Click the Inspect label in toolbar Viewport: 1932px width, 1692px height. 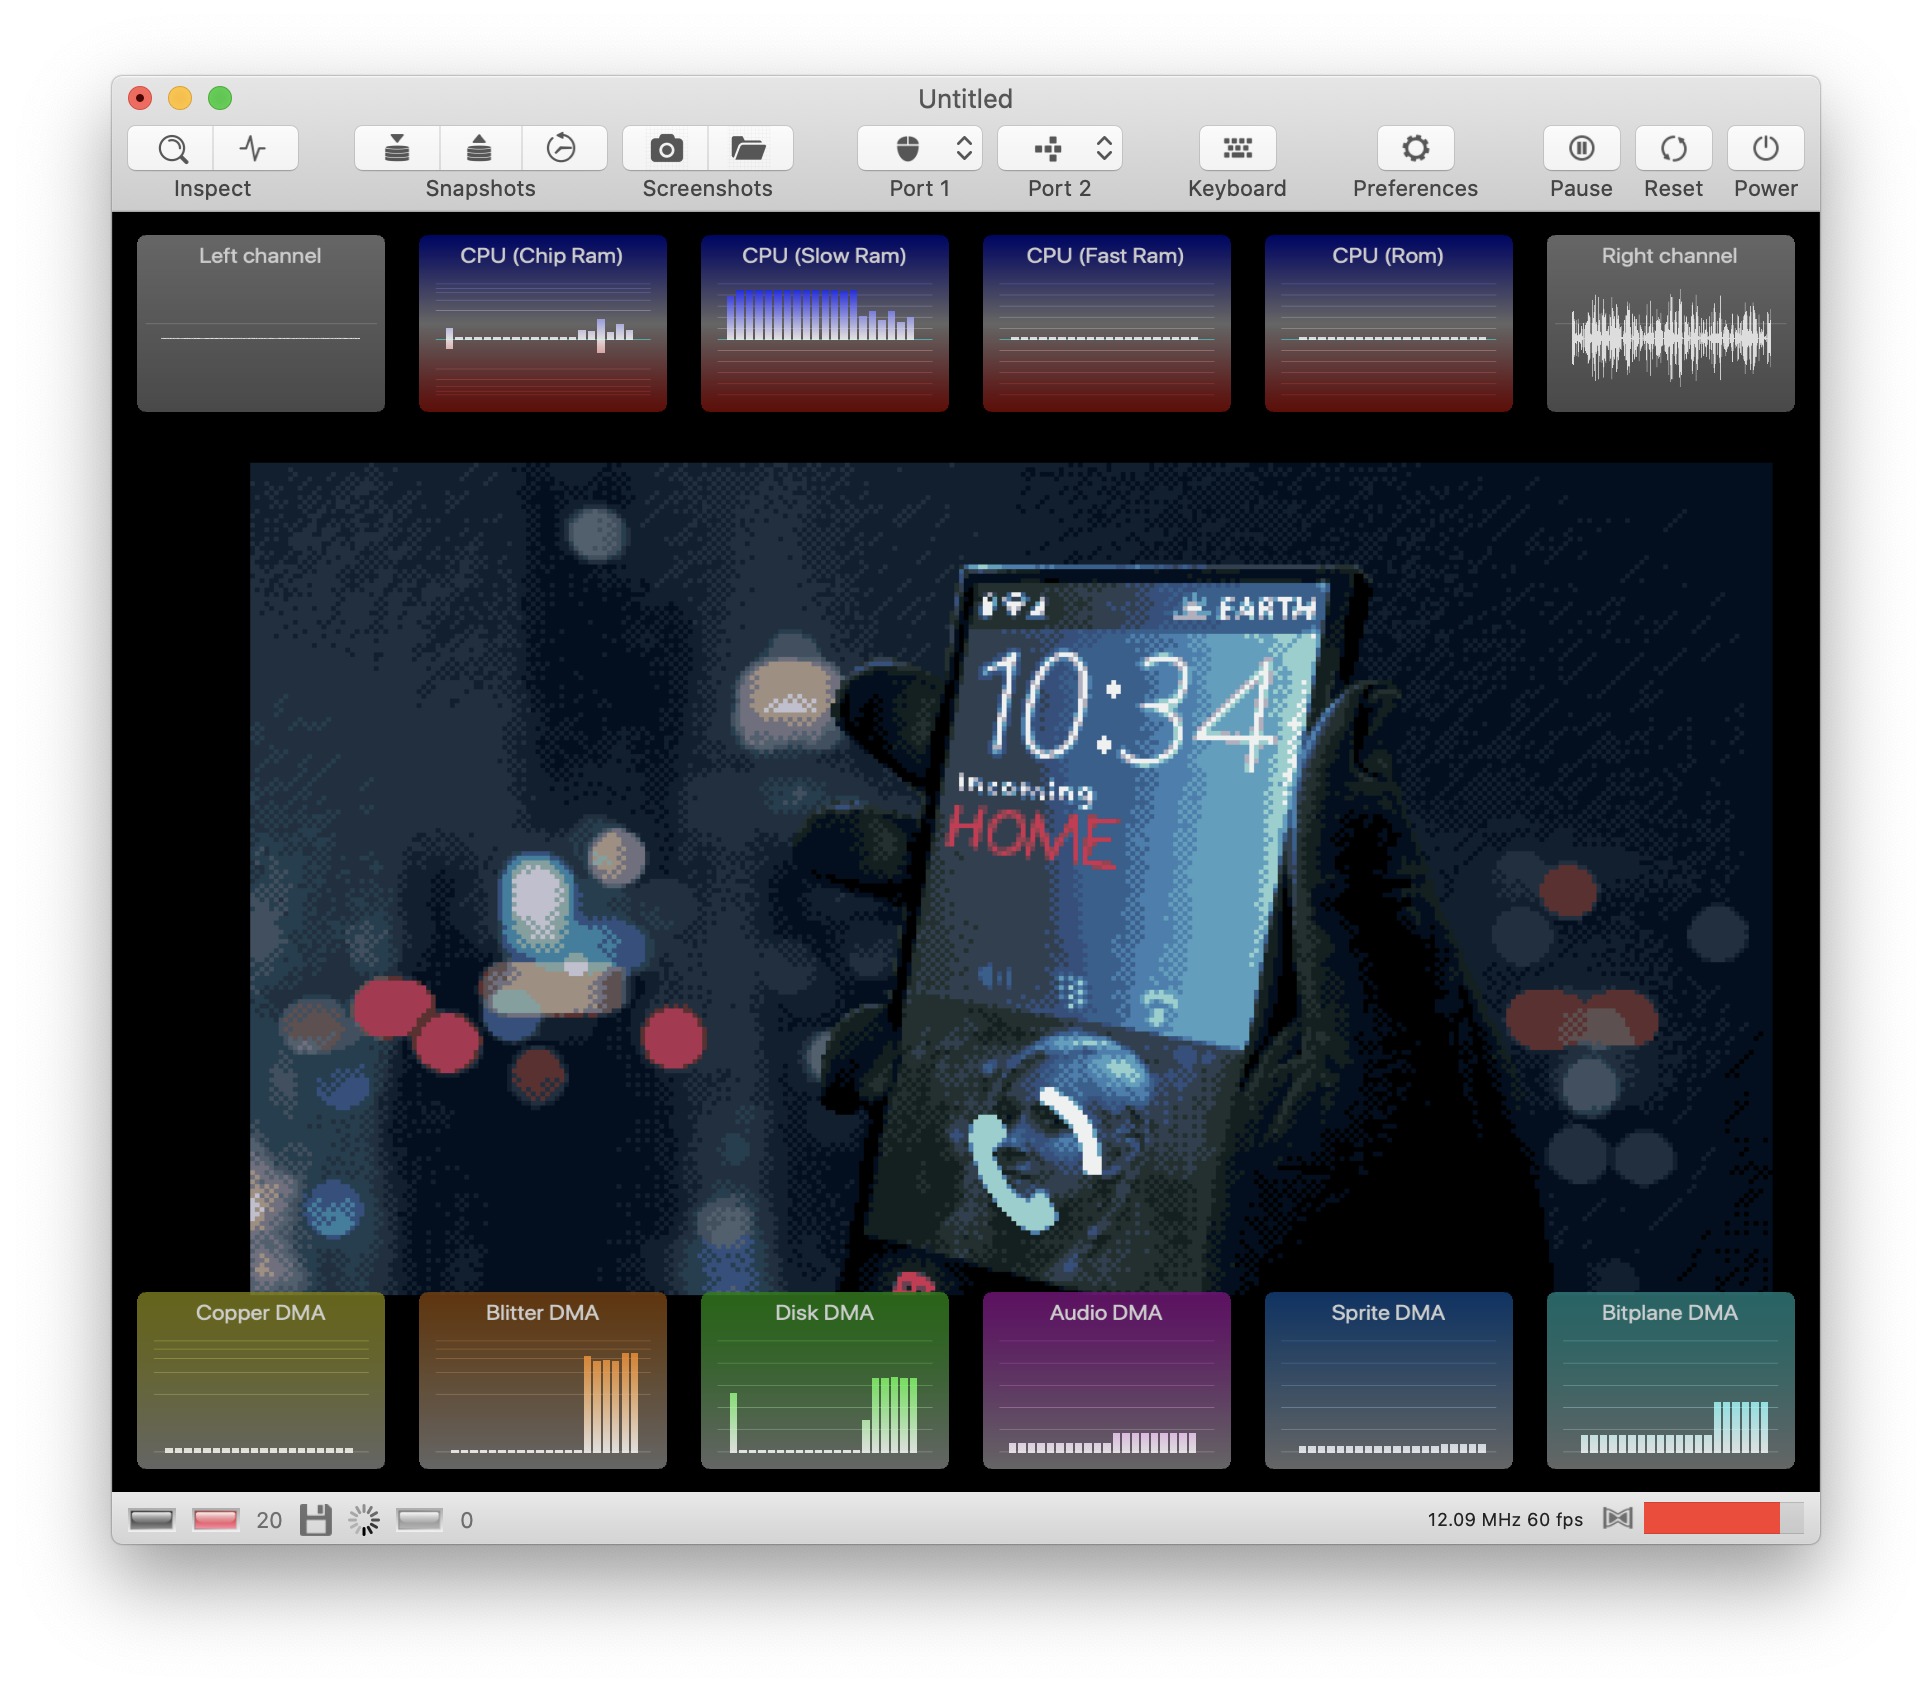(212, 188)
